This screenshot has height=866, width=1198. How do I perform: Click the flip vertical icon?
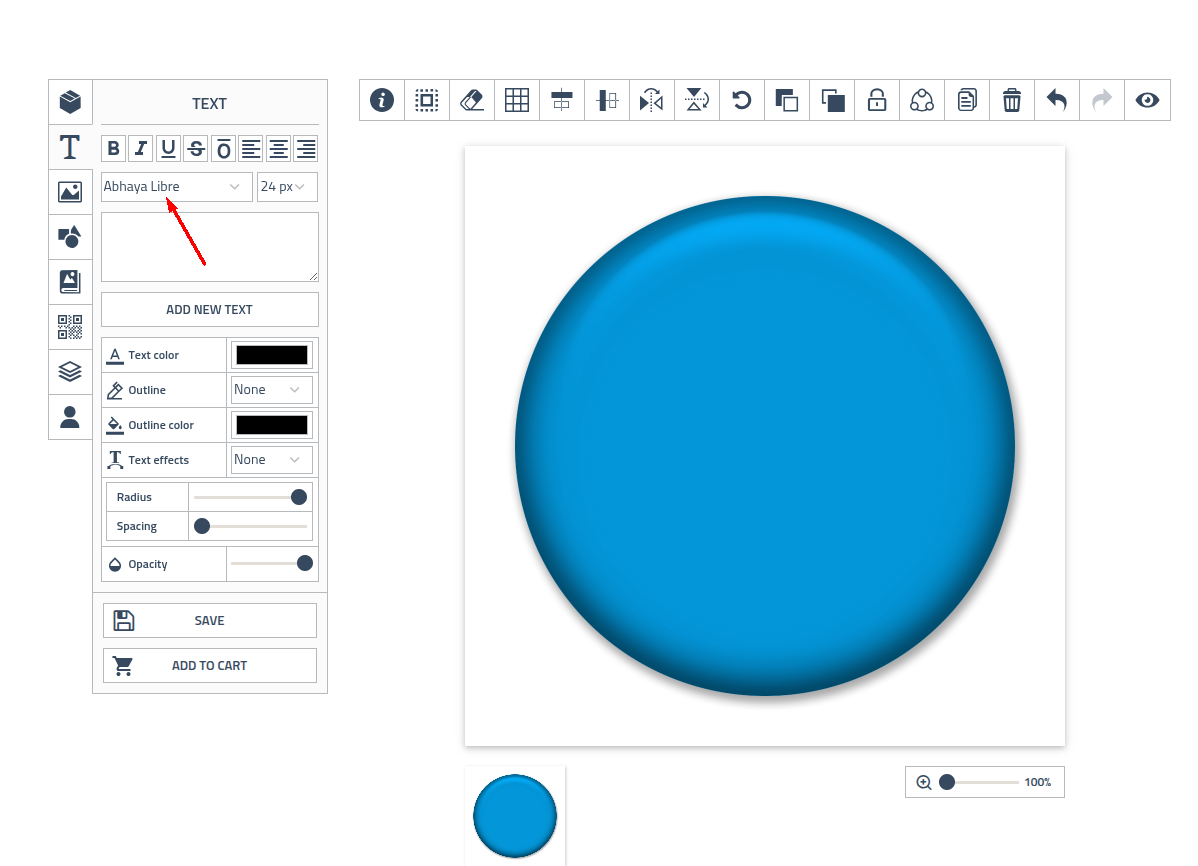tap(697, 100)
